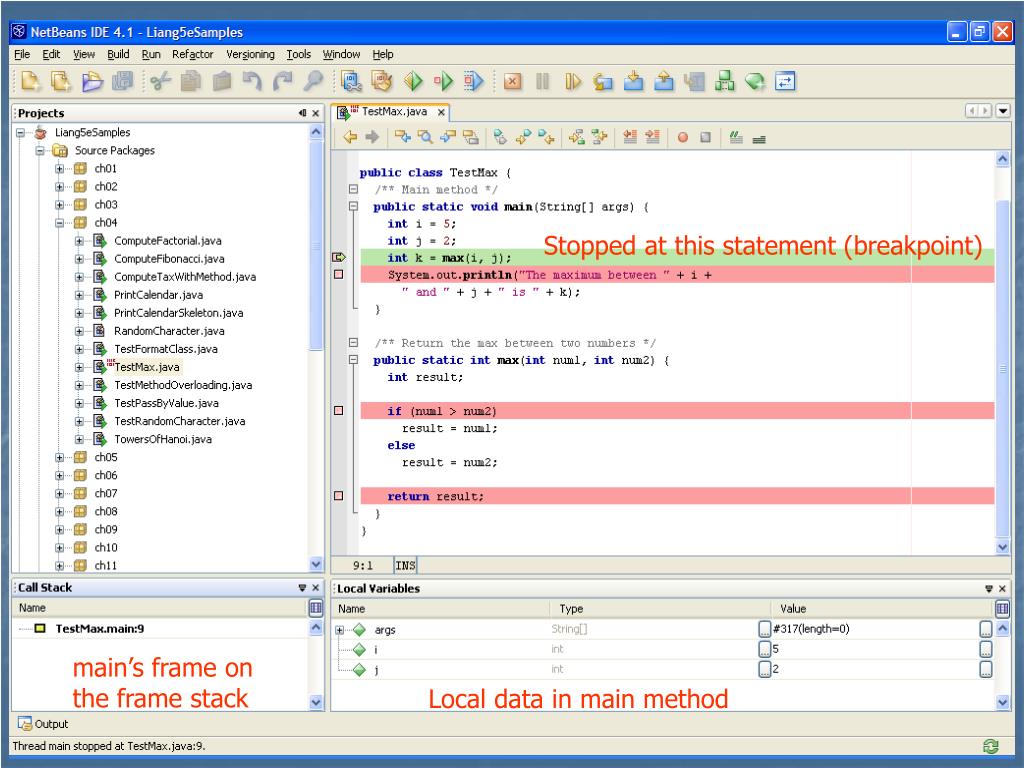Select the TestMax.java editor tab

[392, 112]
